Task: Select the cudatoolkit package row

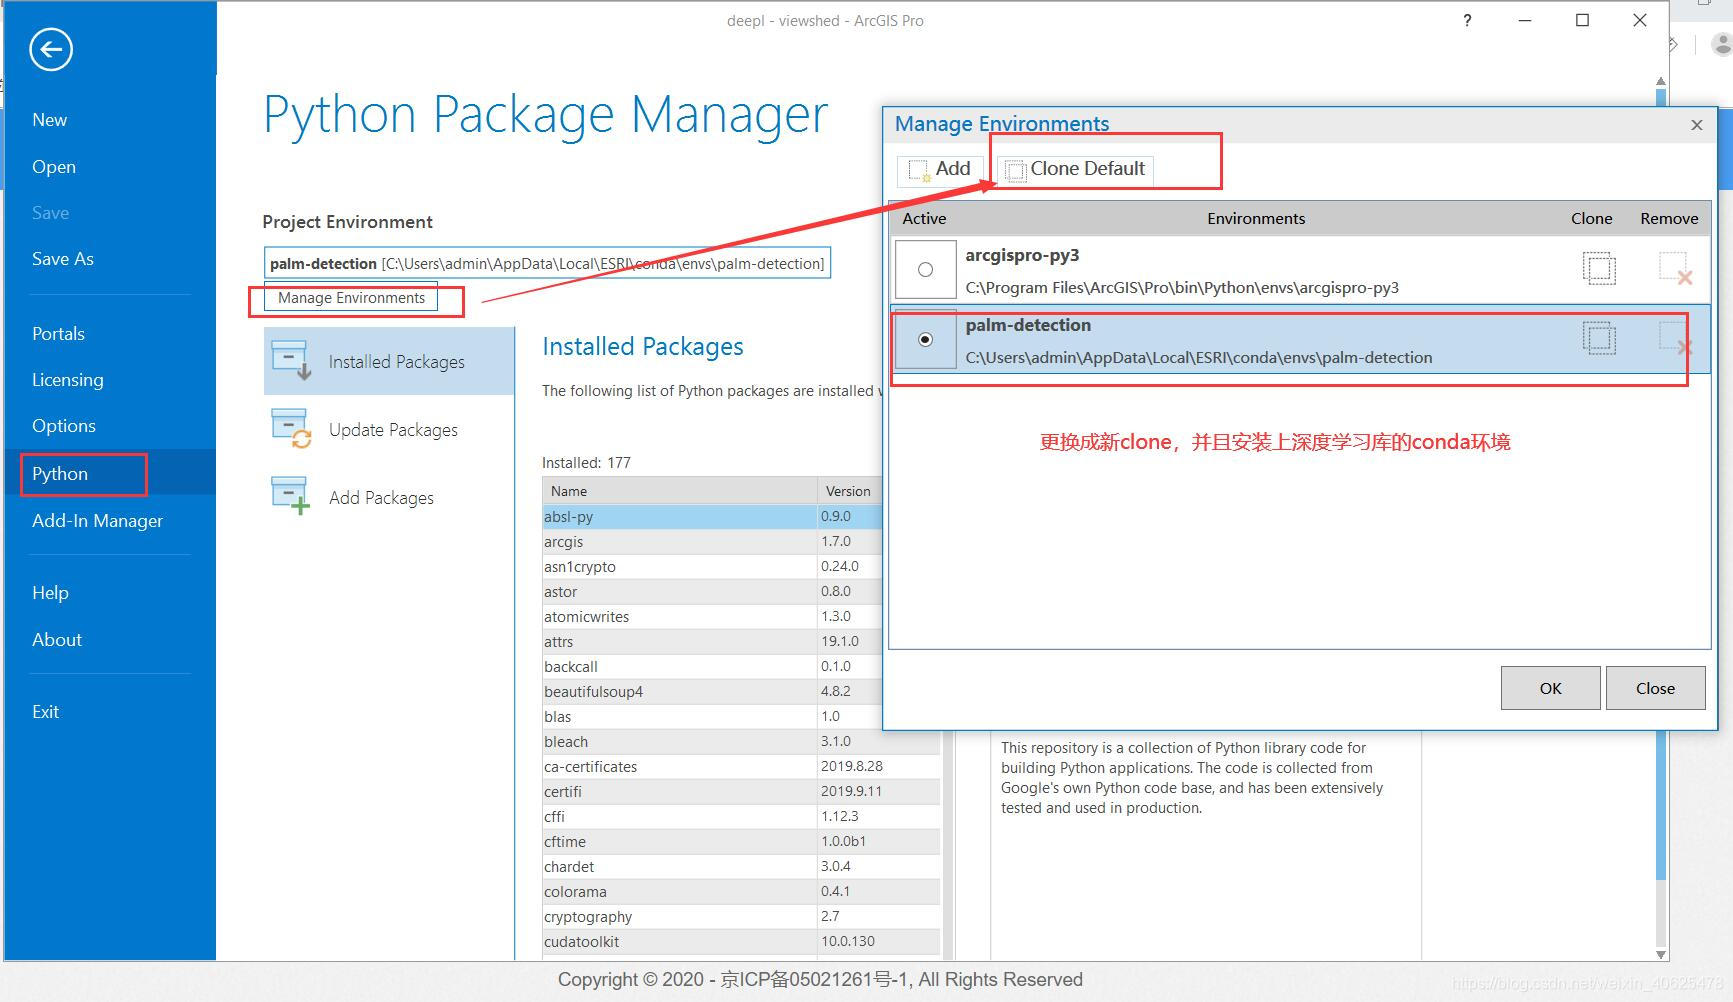Action: click(x=741, y=942)
